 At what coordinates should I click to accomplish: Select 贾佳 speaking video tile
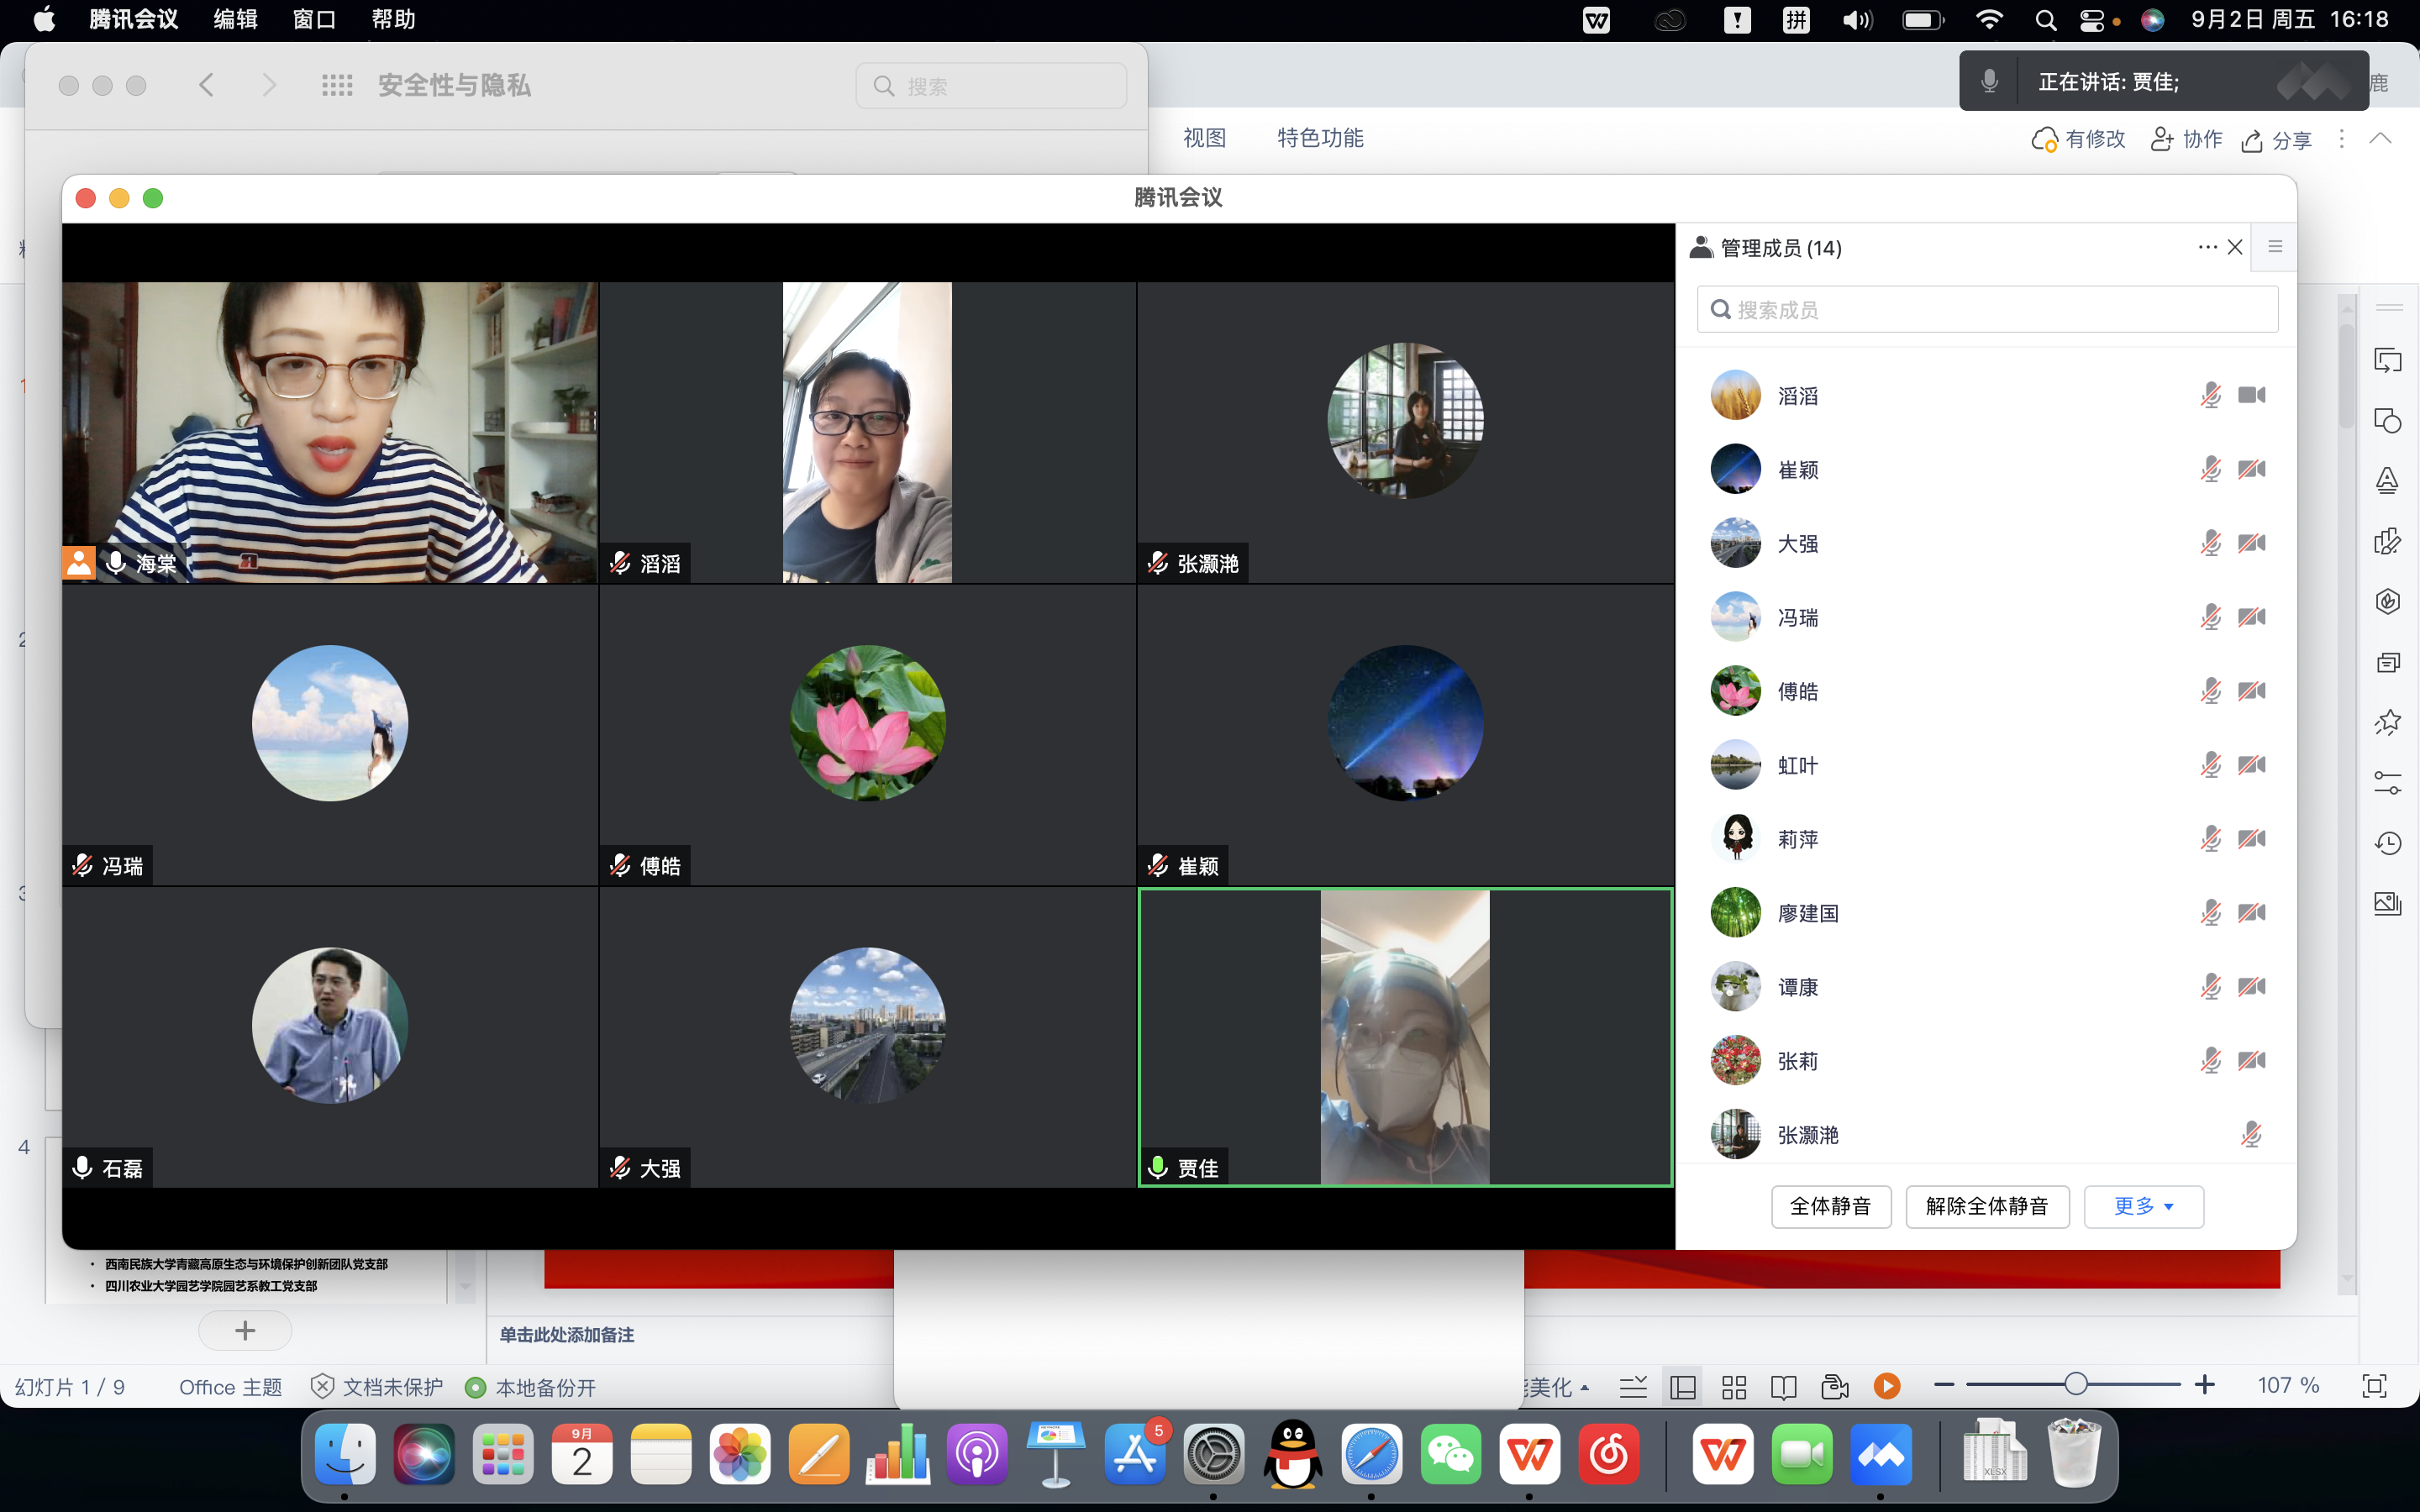tap(1405, 1037)
